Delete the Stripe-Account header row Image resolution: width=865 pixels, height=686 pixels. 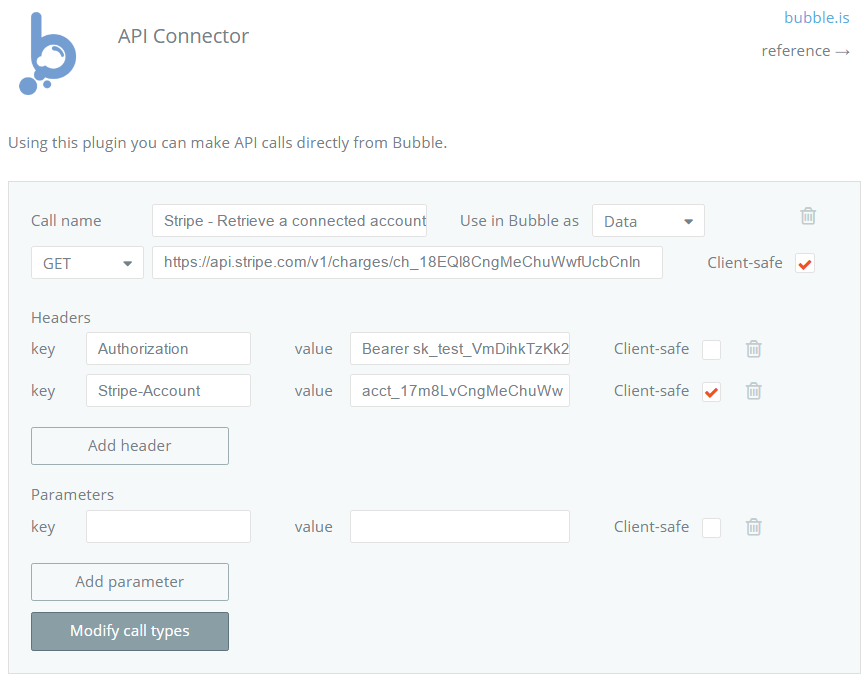click(754, 390)
